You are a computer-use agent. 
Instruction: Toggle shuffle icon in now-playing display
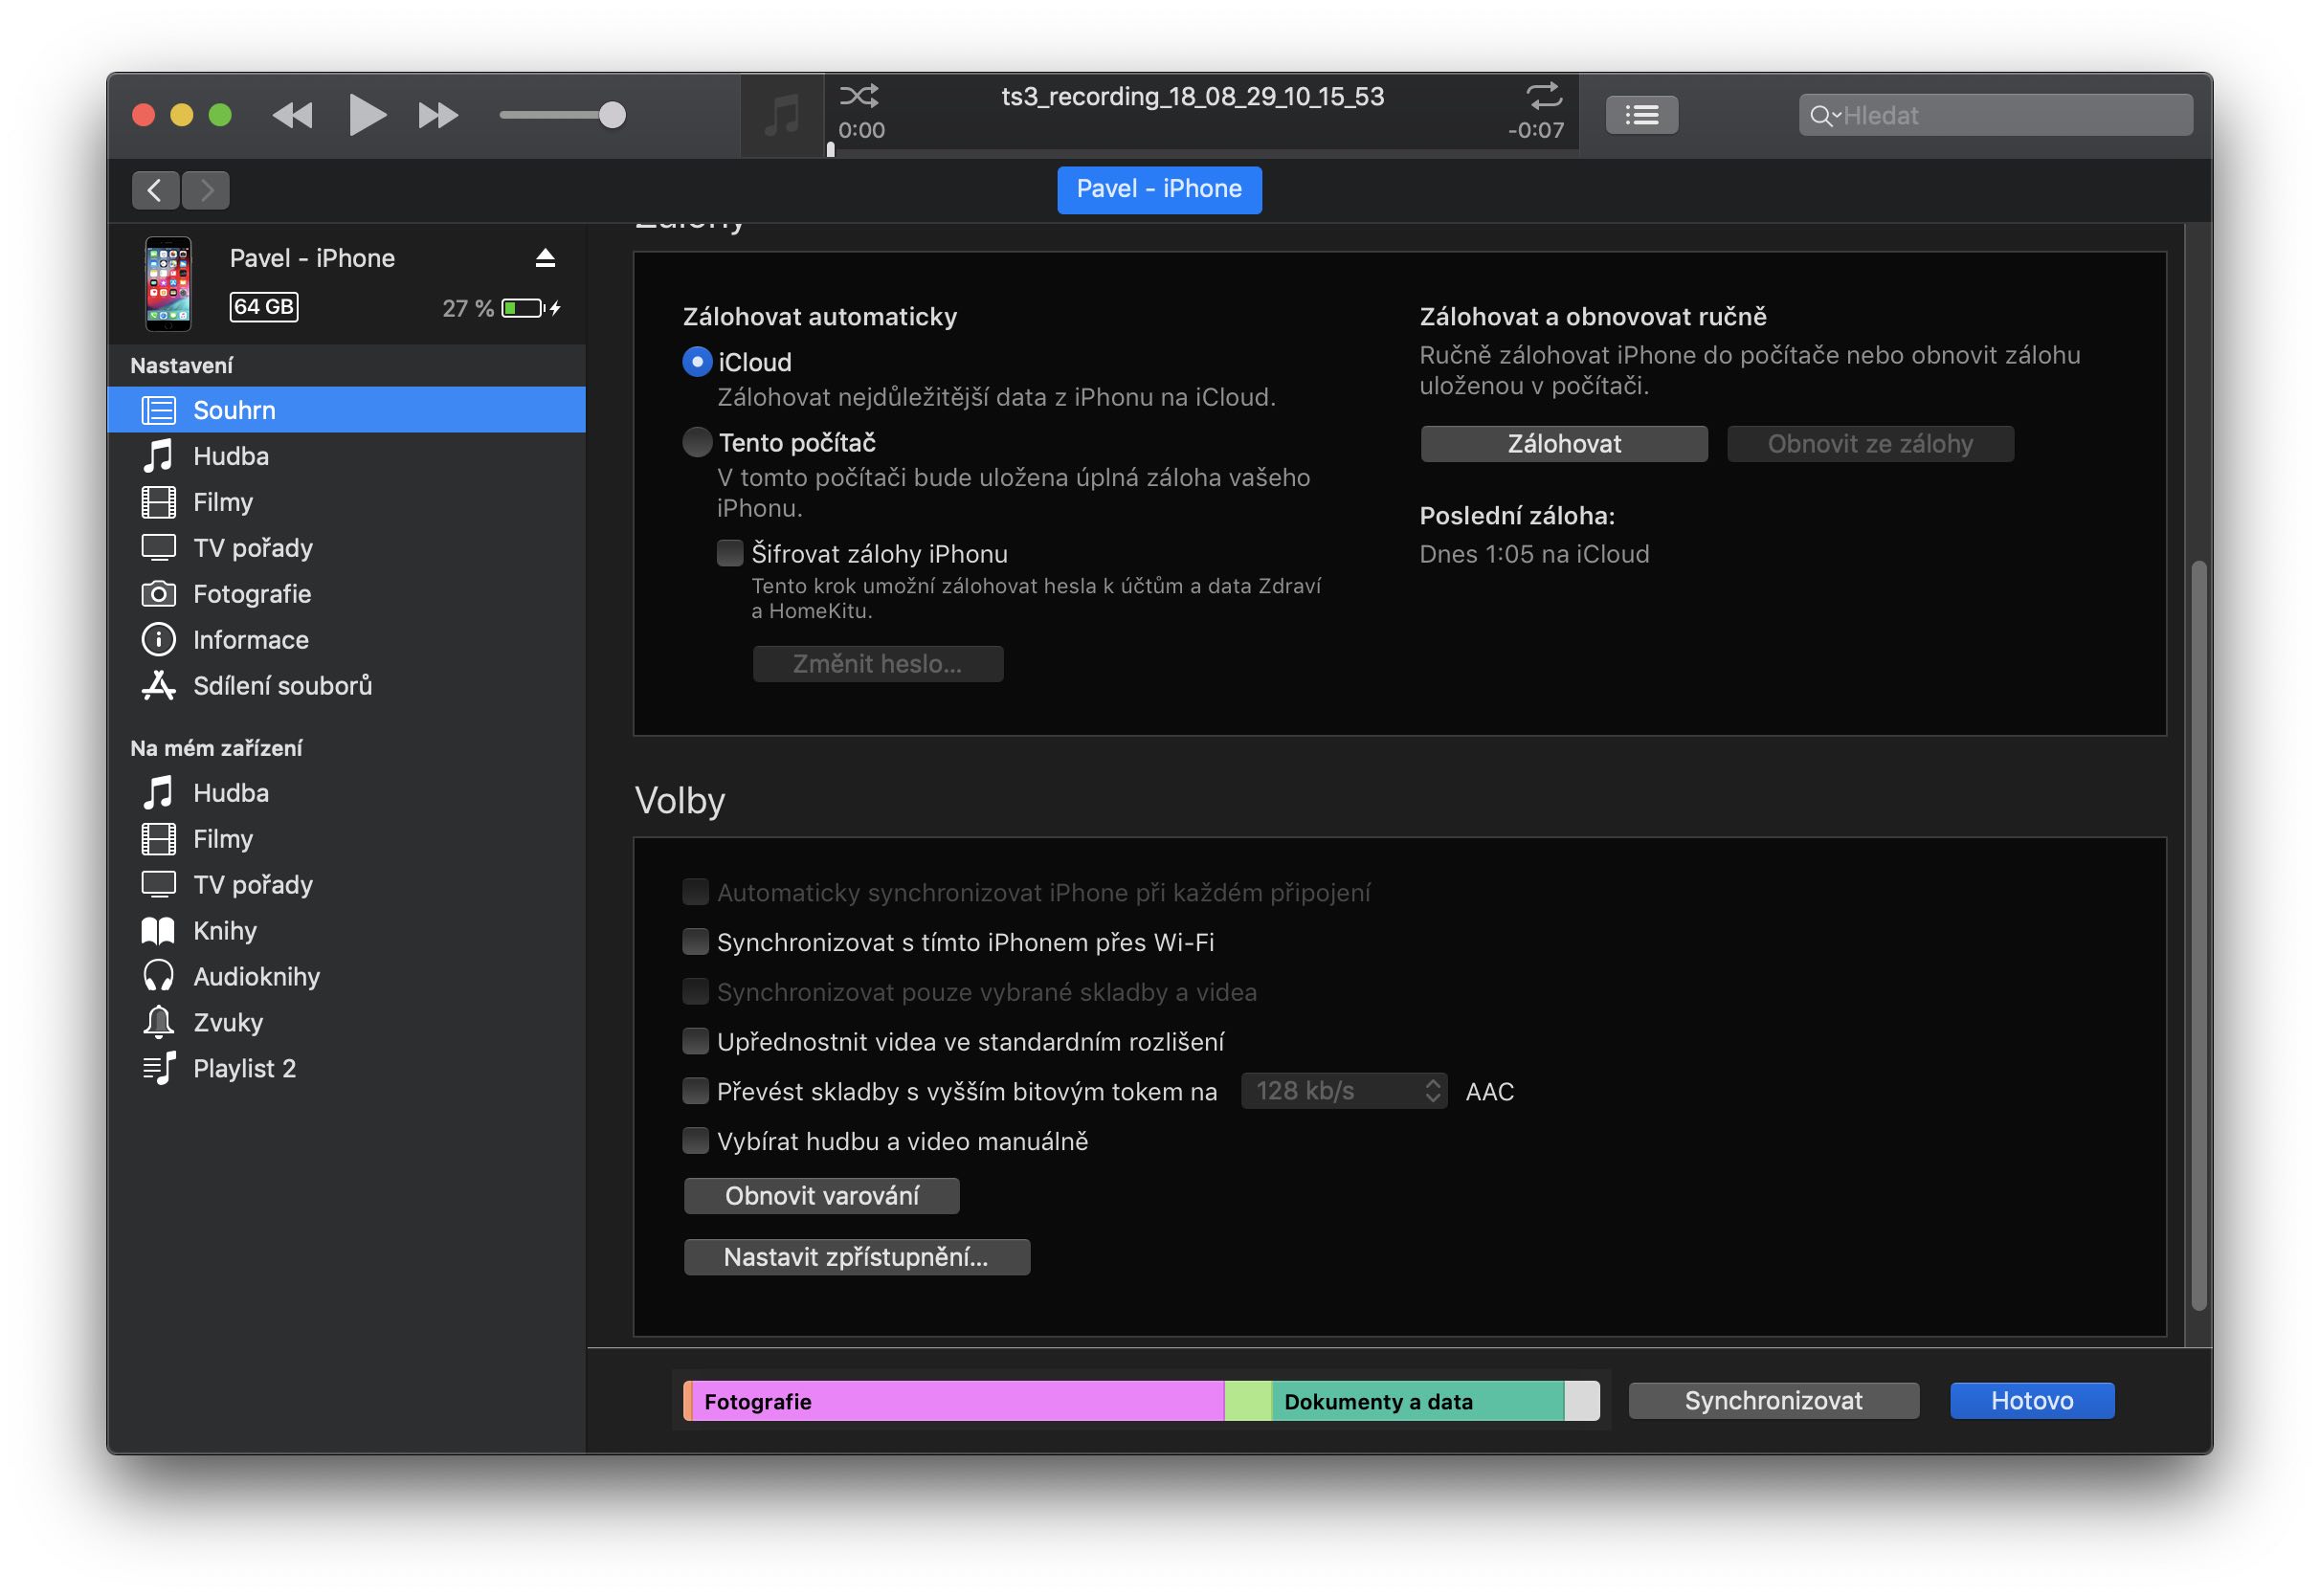pyautogui.click(x=859, y=95)
